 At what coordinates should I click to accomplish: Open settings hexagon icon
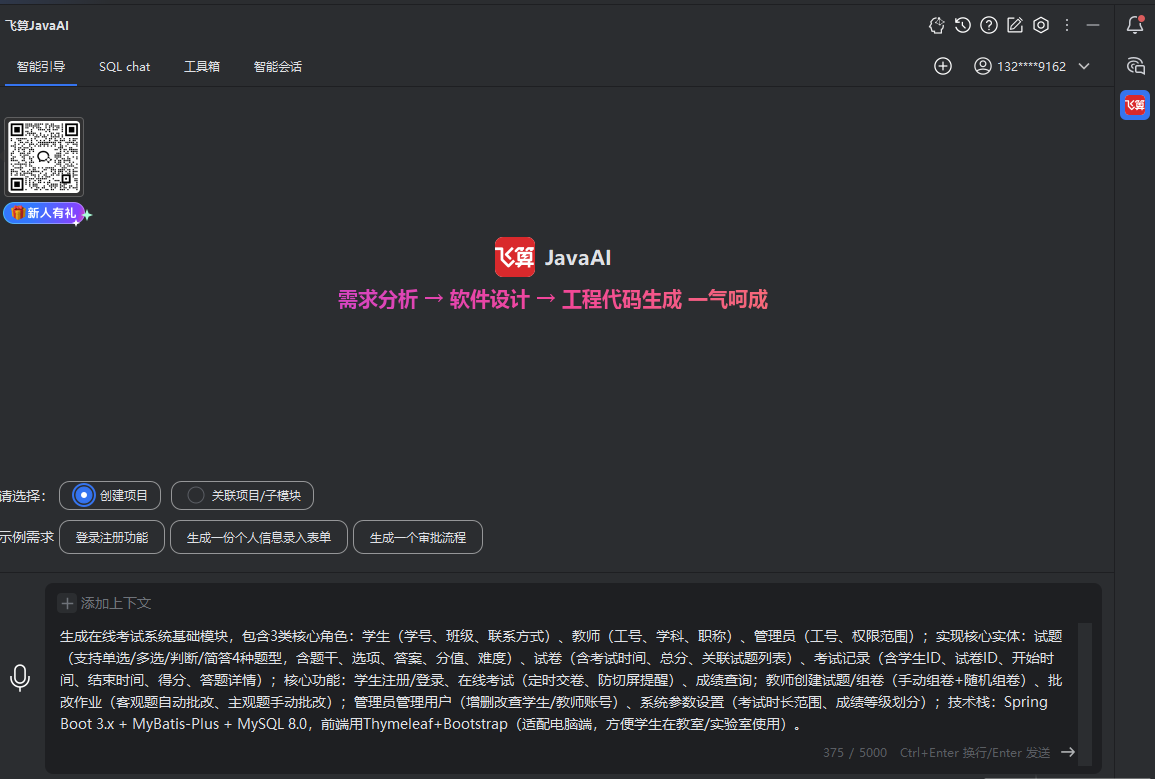(x=1041, y=25)
